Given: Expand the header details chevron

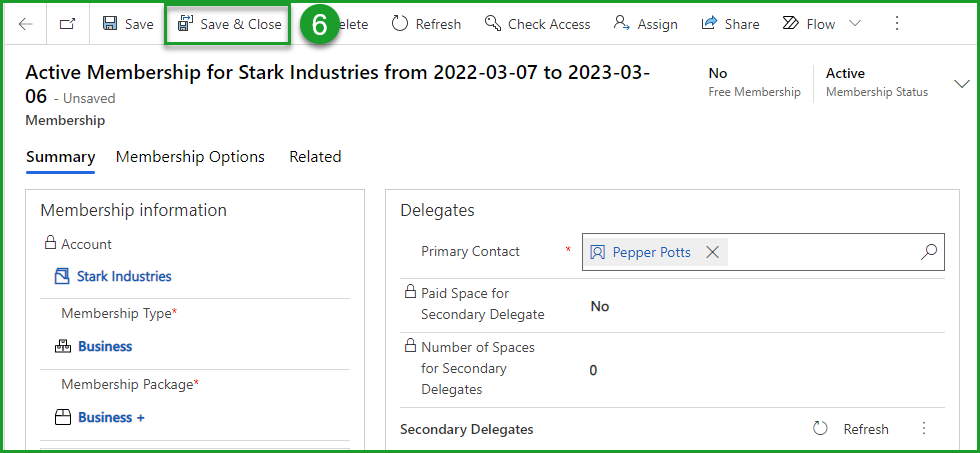Looking at the screenshot, I should click(963, 83).
